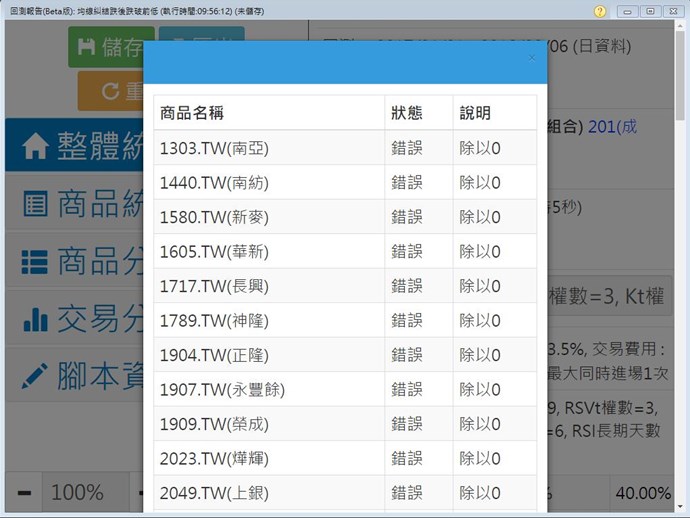Select row 1789.TW(神隆)
The image size is (690, 518).
pos(345,320)
